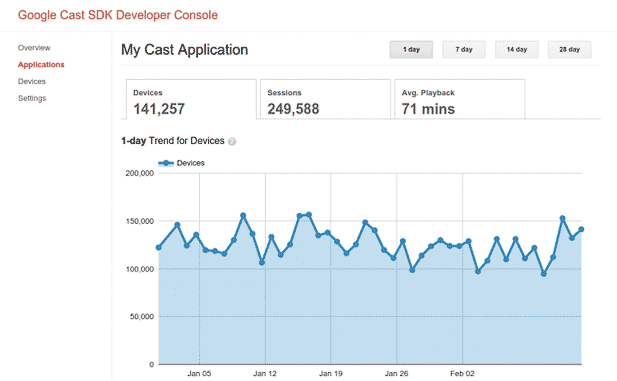
Task: Open the Devices metric tab
Action: click(x=191, y=99)
